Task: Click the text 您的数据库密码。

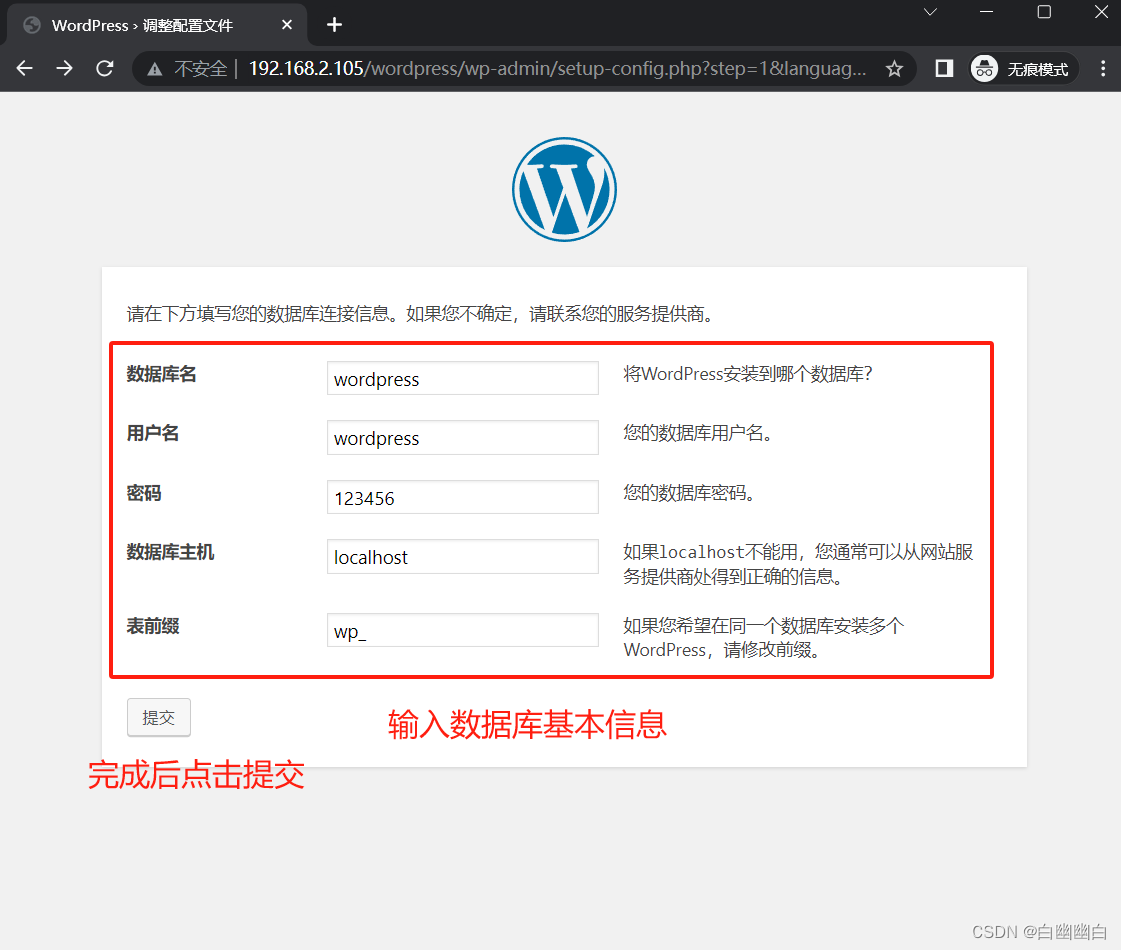Action: point(689,493)
